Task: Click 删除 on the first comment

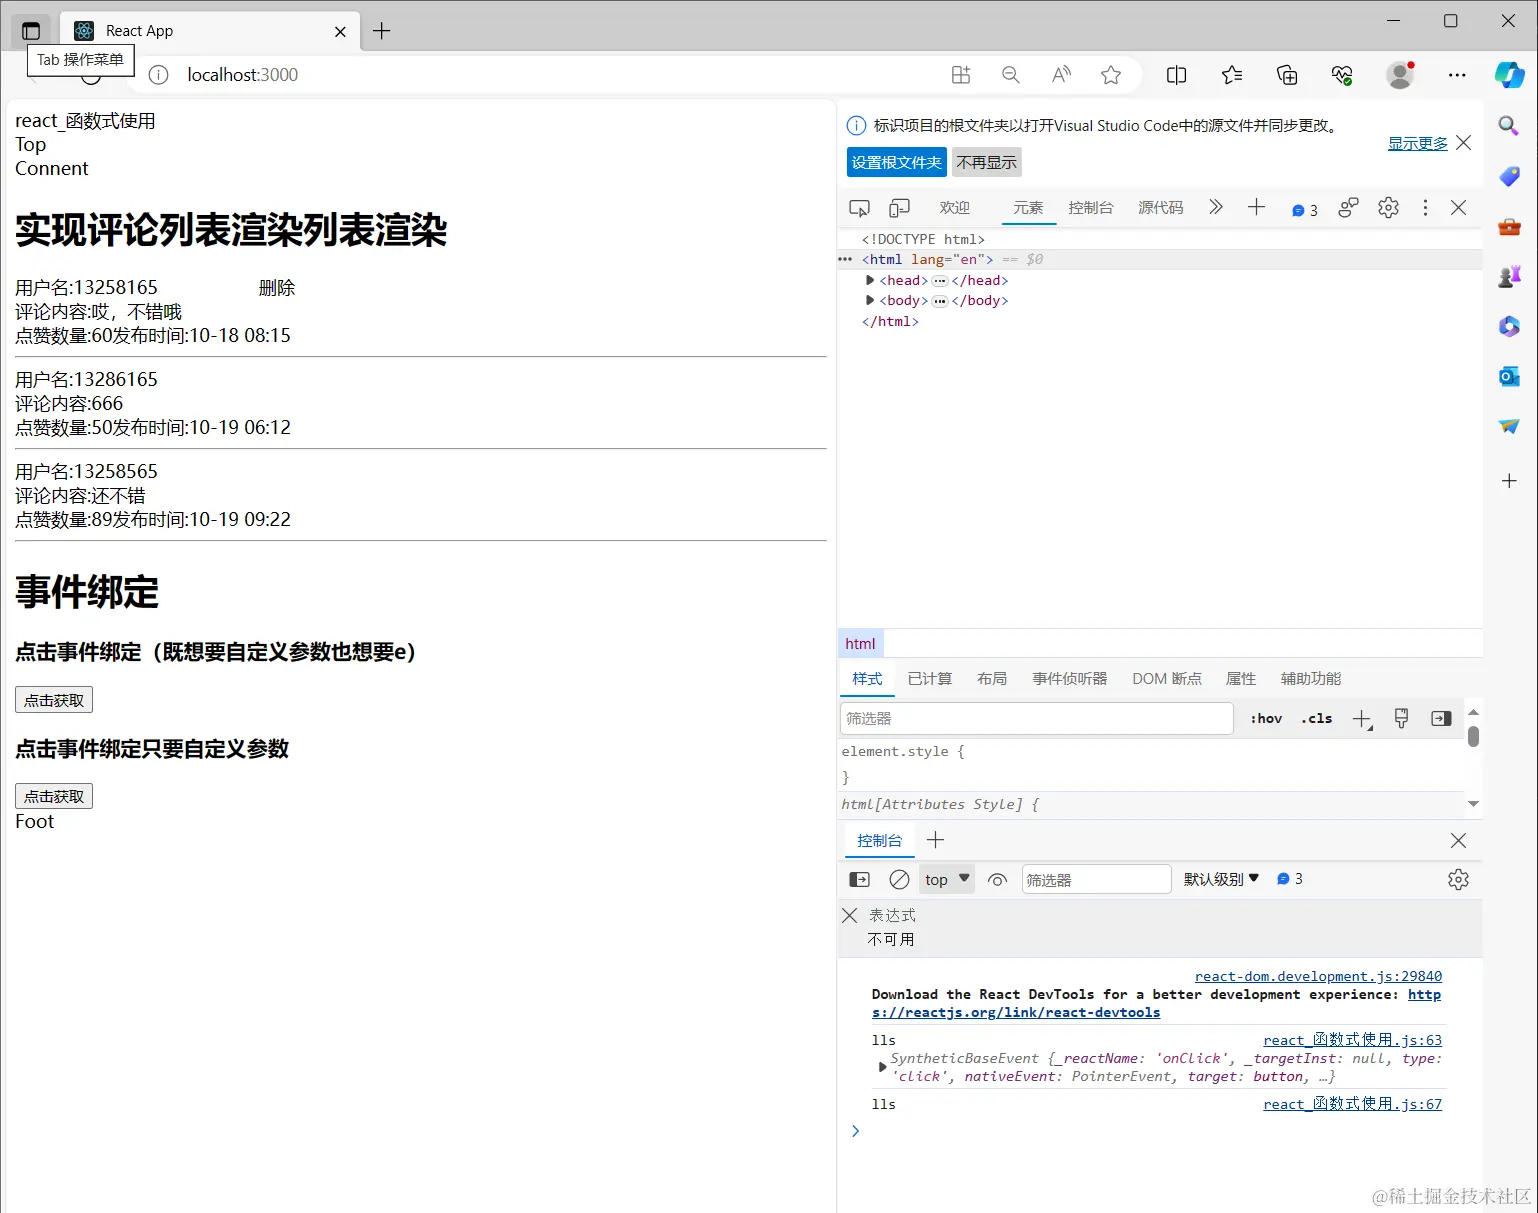Action: 276,288
